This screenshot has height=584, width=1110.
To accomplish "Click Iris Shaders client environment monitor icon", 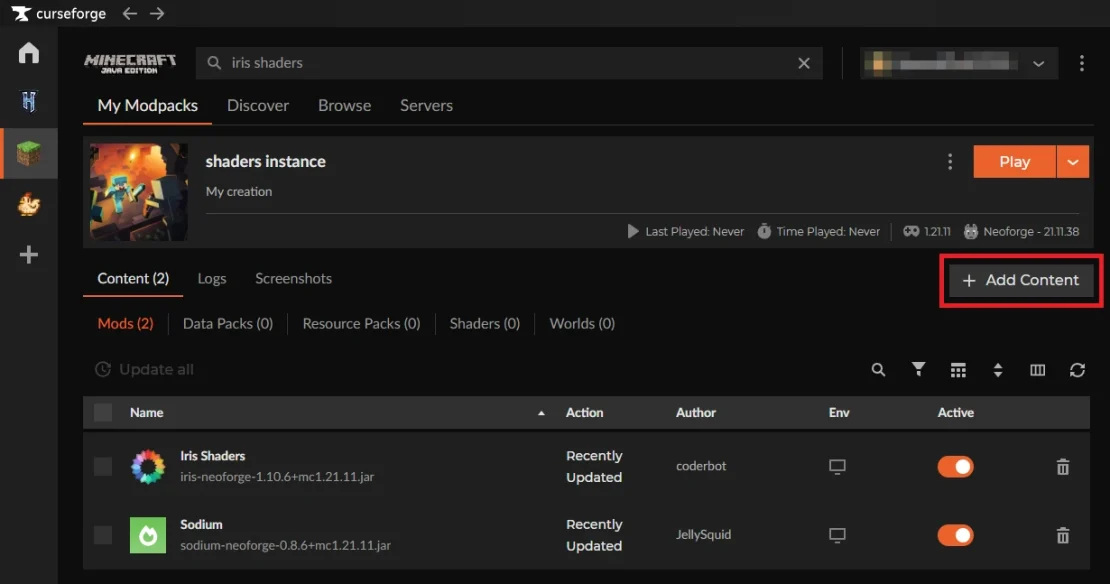I will pyautogui.click(x=837, y=466).
